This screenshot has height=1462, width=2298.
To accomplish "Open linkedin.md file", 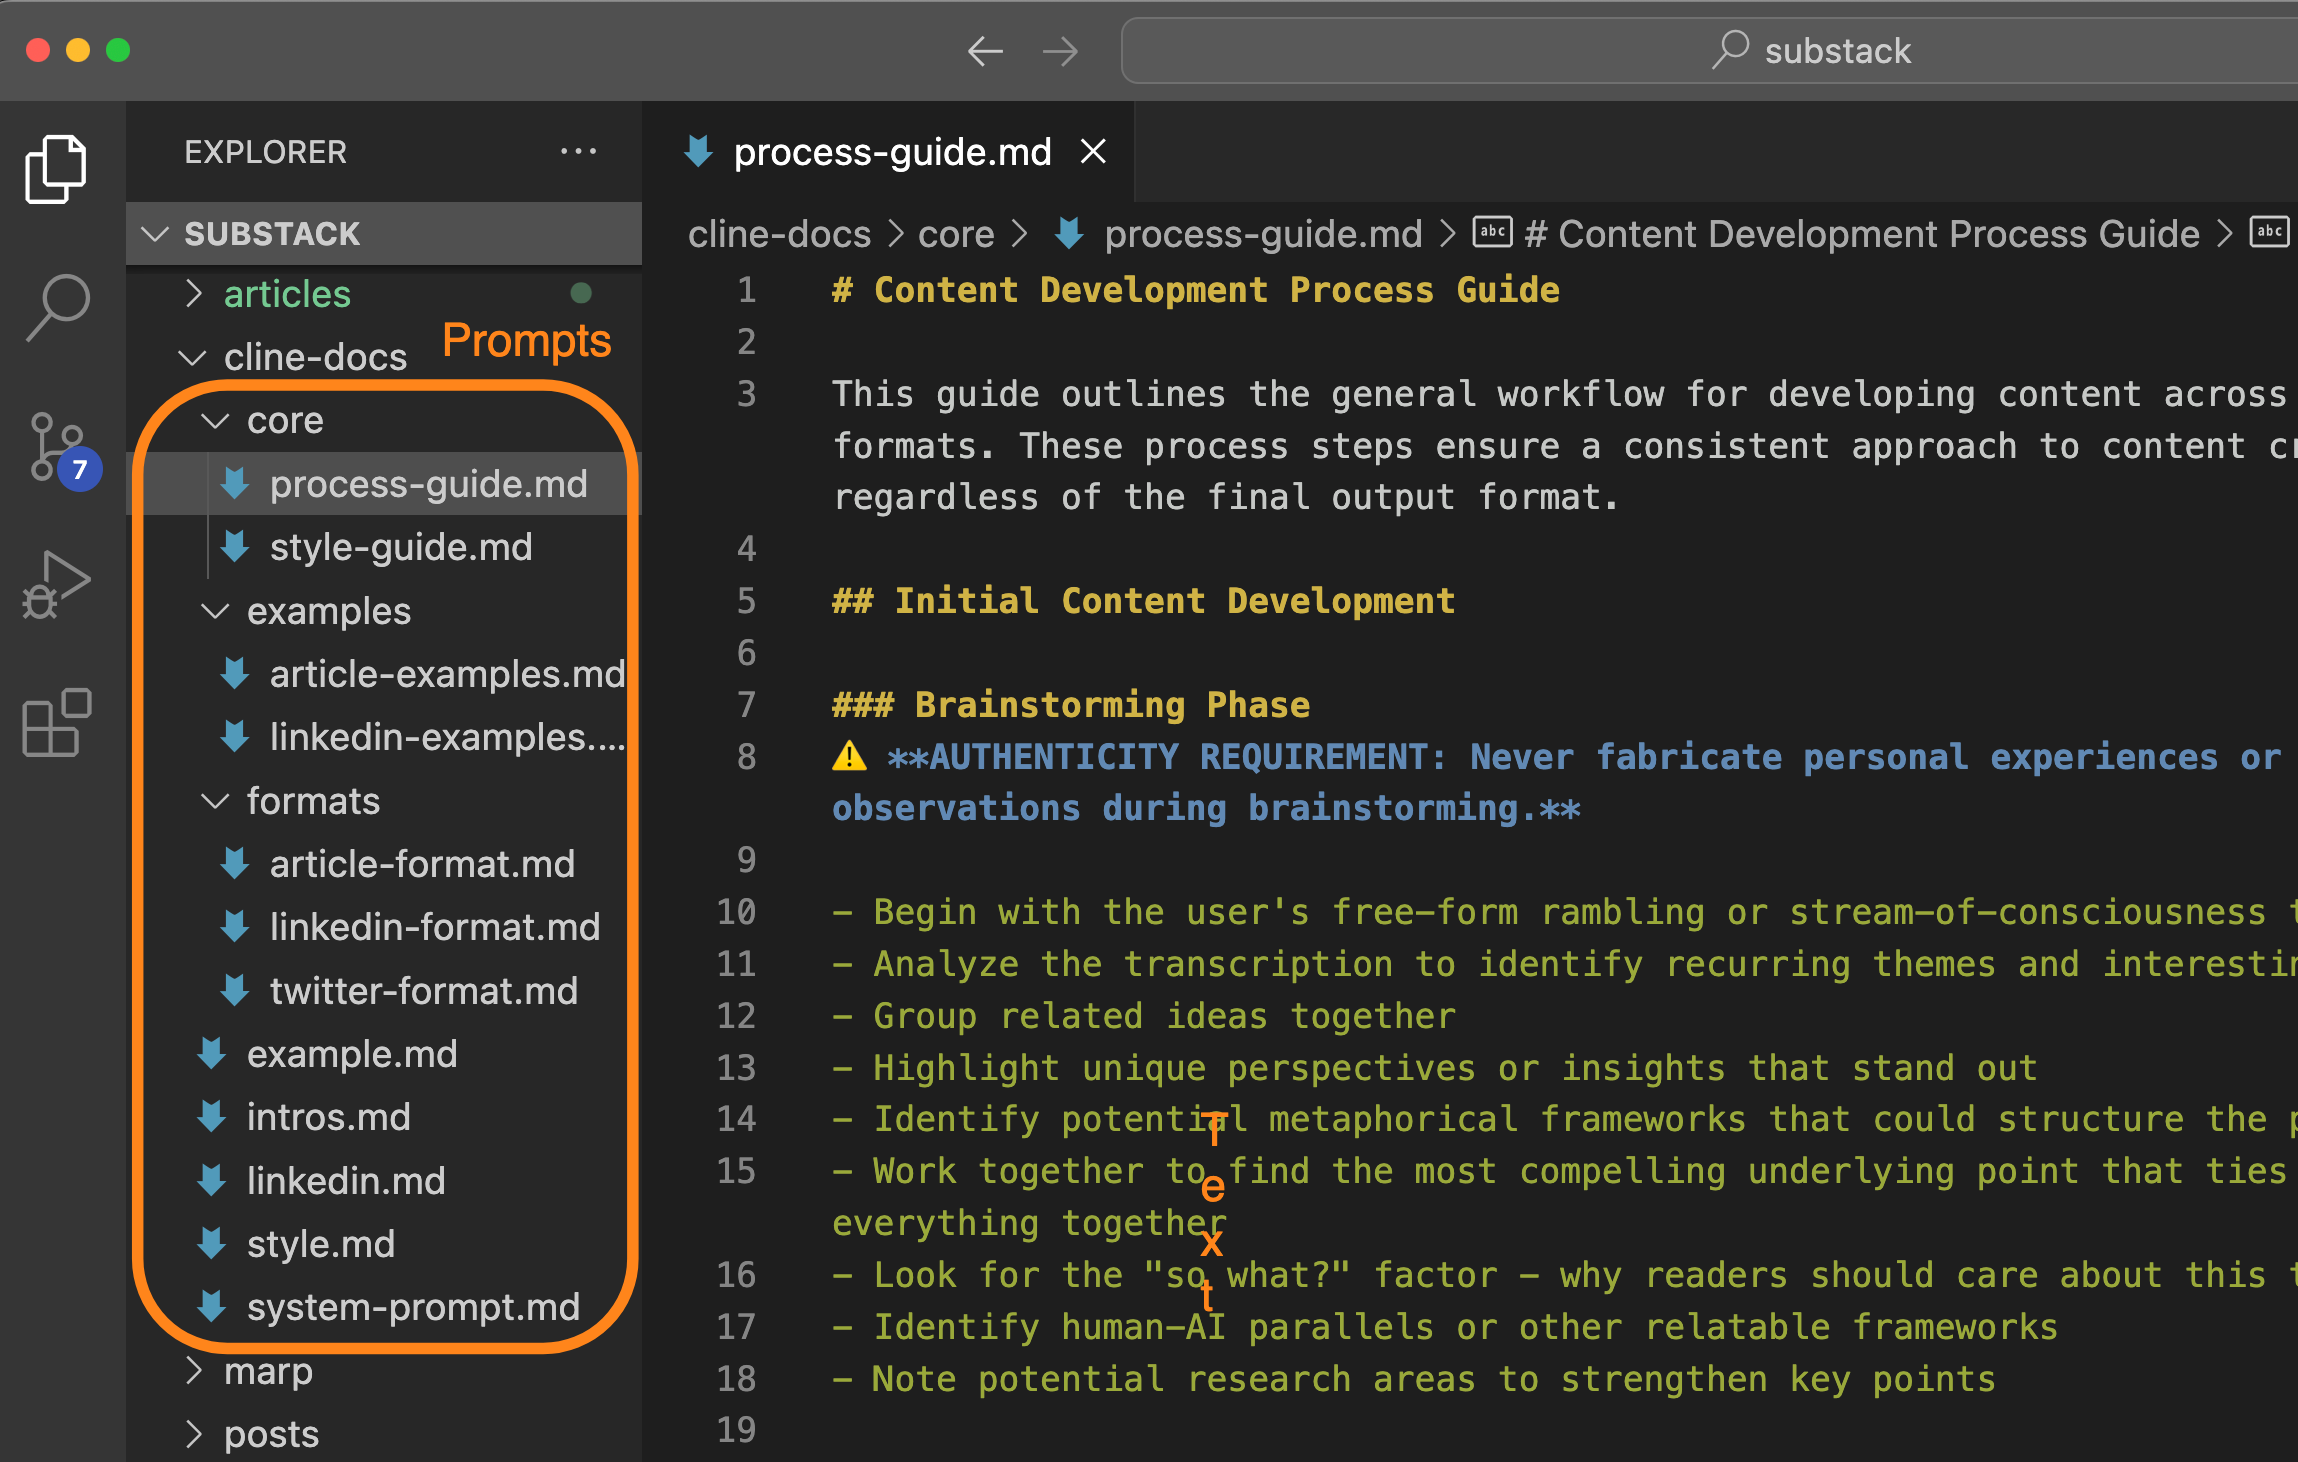I will click(384, 1181).
